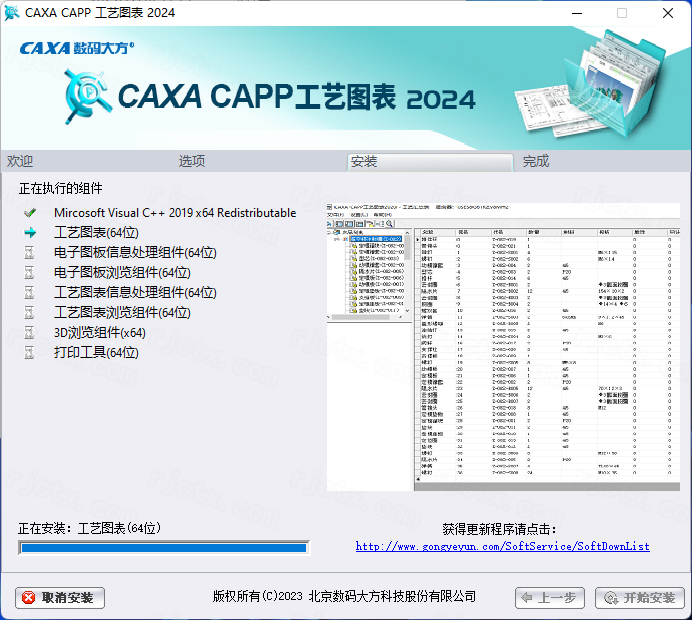Screen dimensions: 692x620
Task: Click the hourglass icon beside 电子图板浏览组件(64位)
Action: (30, 273)
